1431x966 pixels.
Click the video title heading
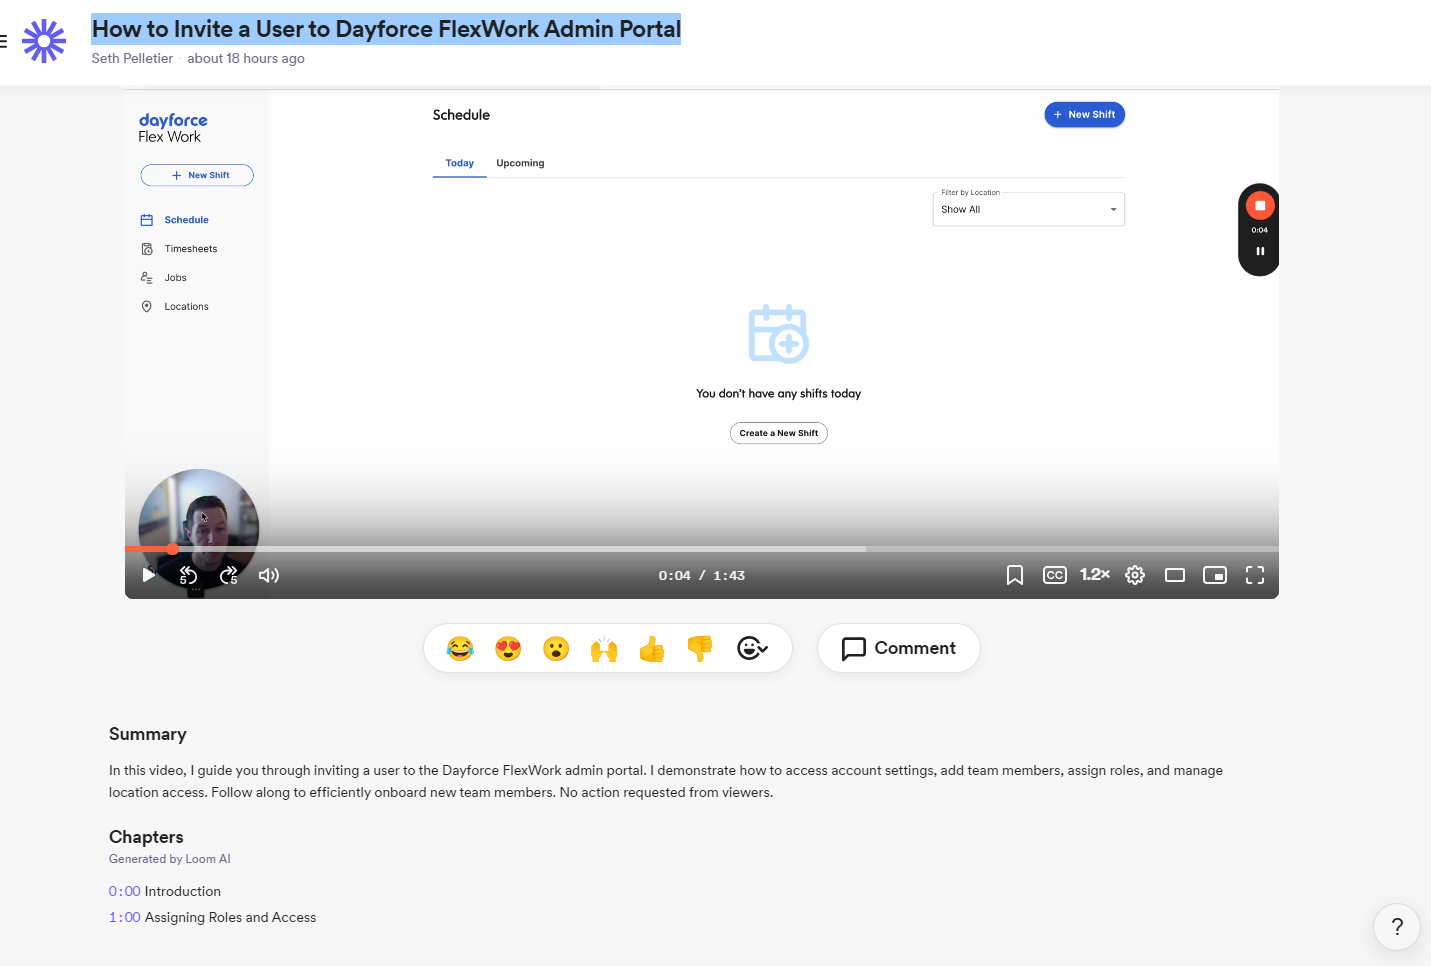pyautogui.click(x=386, y=29)
